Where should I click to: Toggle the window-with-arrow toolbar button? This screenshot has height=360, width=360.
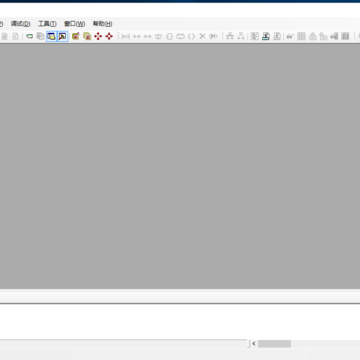coord(63,36)
